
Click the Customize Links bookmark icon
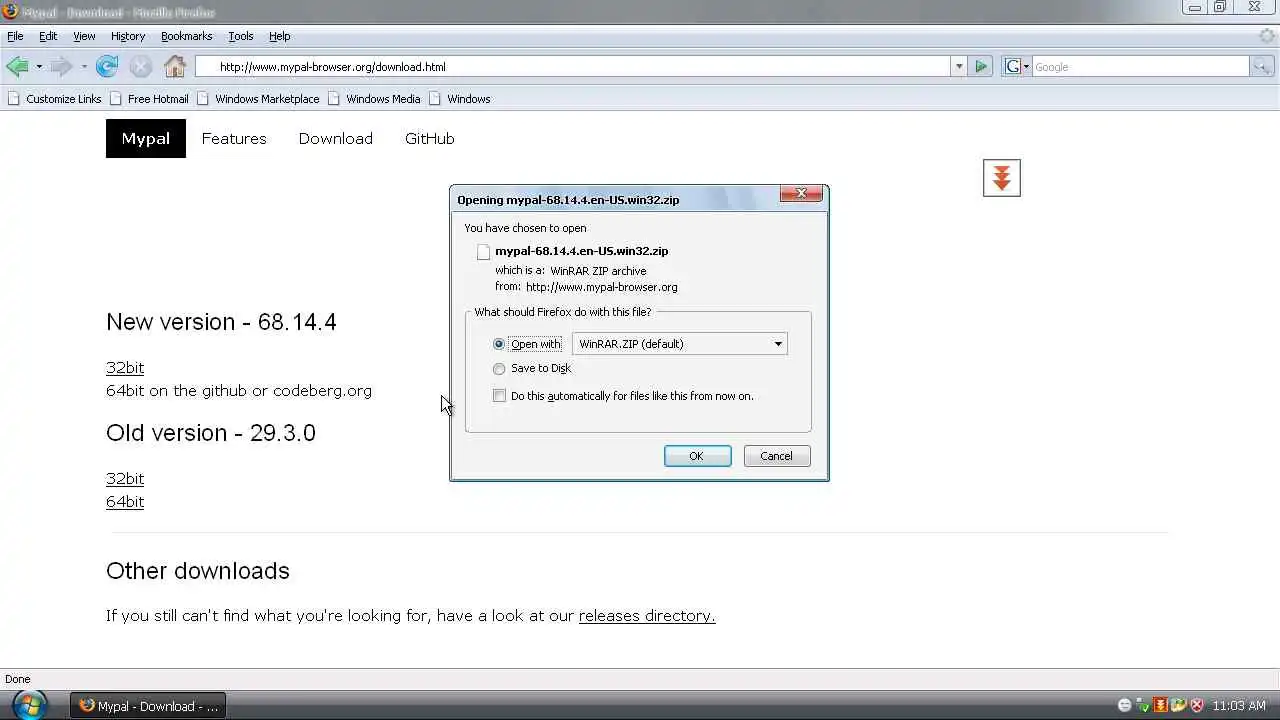tap(14, 99)
